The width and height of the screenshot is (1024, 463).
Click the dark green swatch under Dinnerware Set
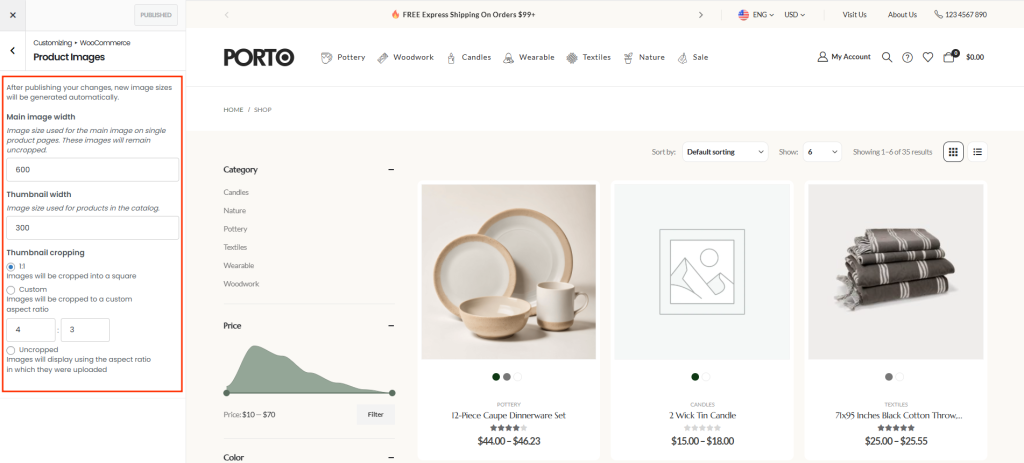[x=496, y=377]
